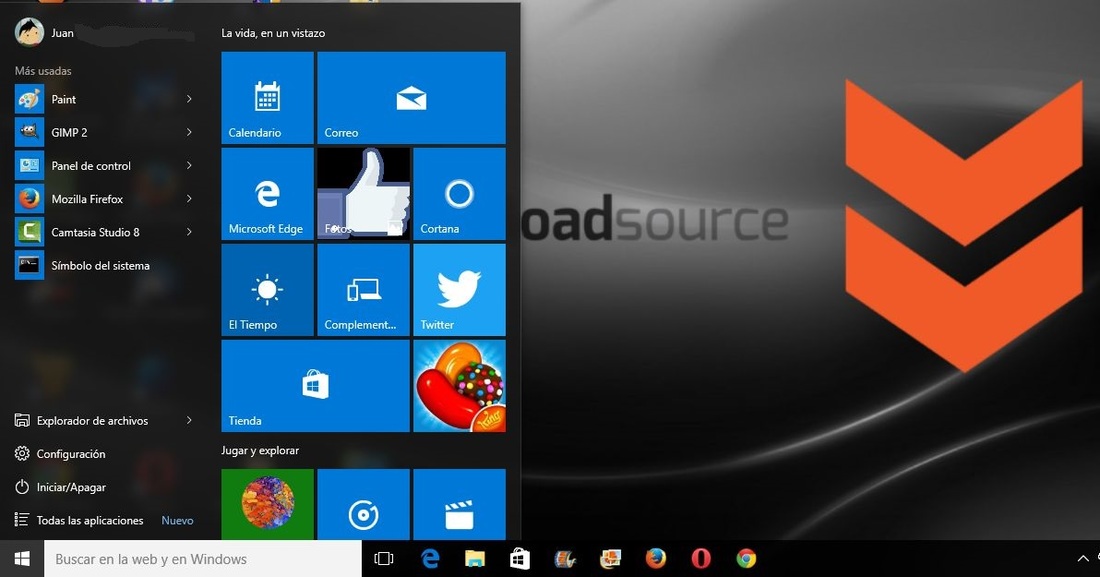Open the Tienda store tile
Viewport: 1100px width, 577px height.
[x=316, y=386]
